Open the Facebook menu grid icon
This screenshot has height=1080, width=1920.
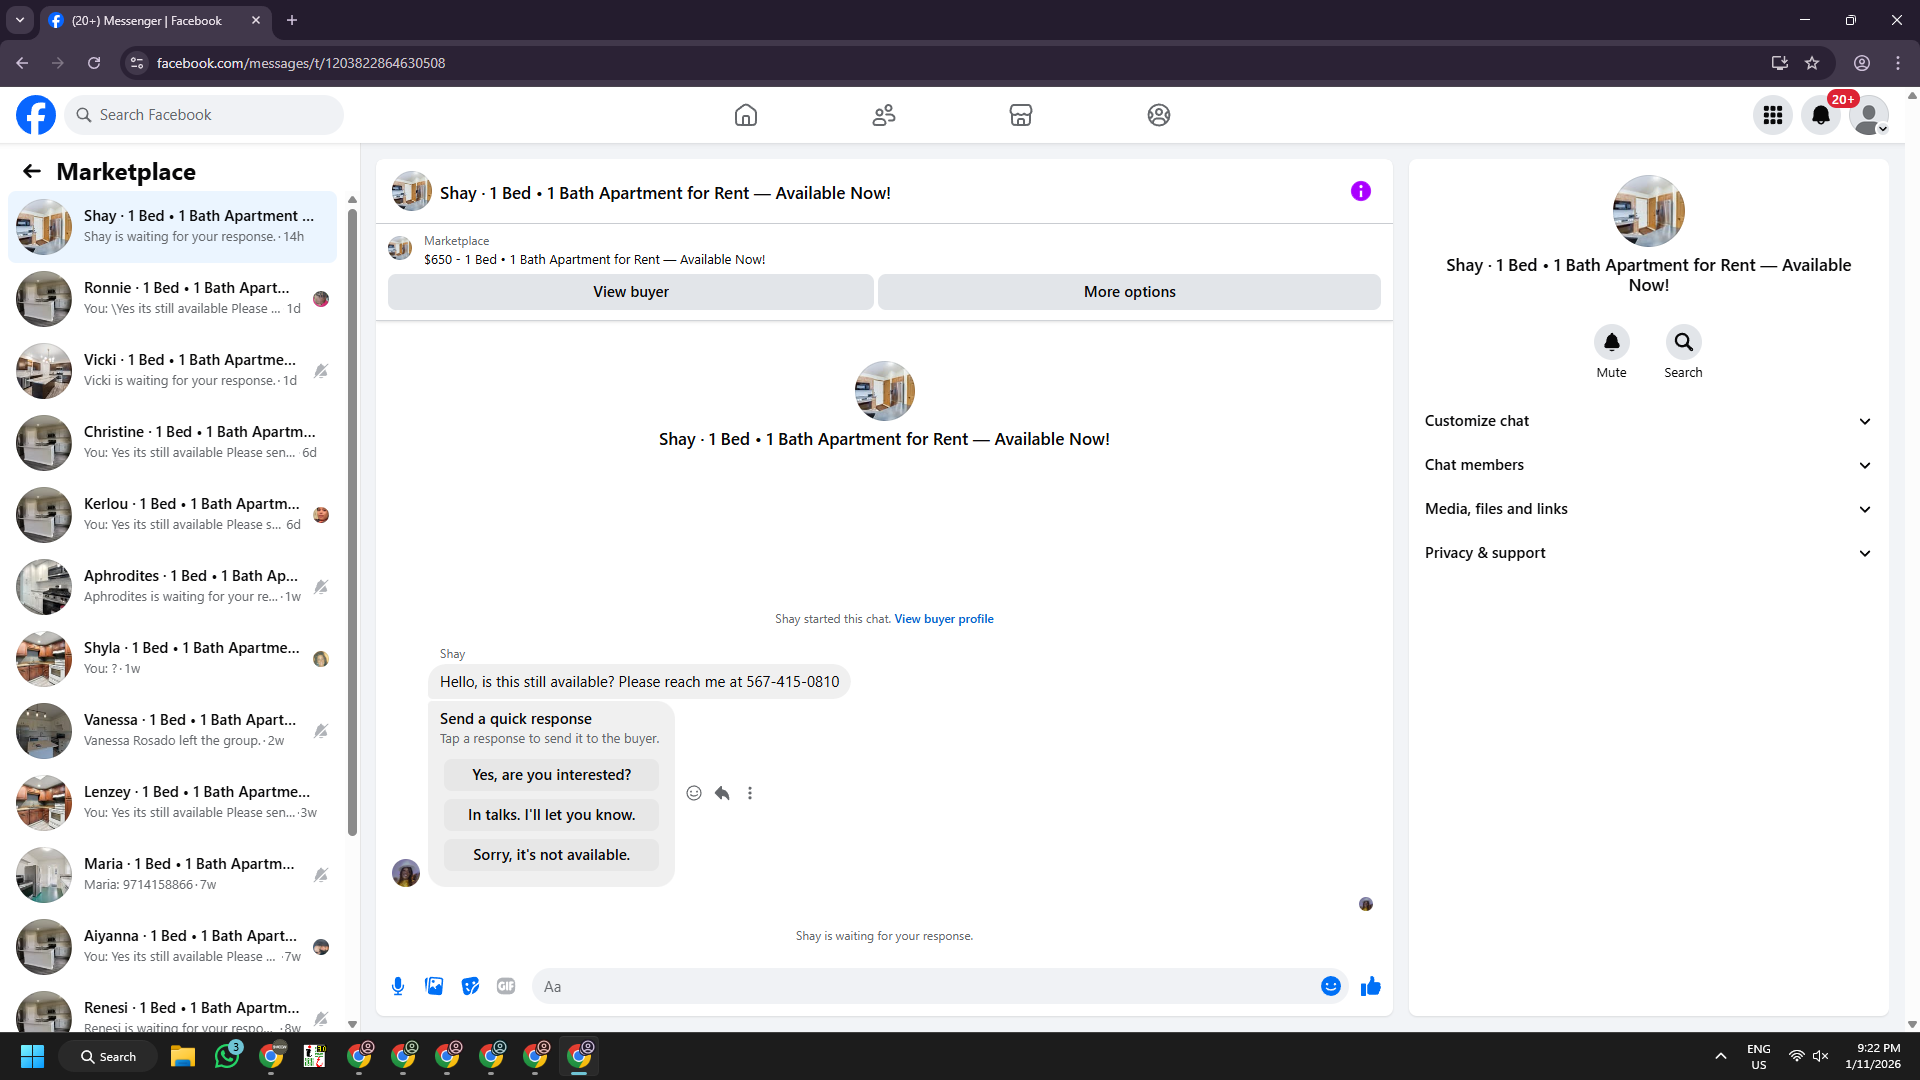pyautogui.click(x=1773, y=115)
